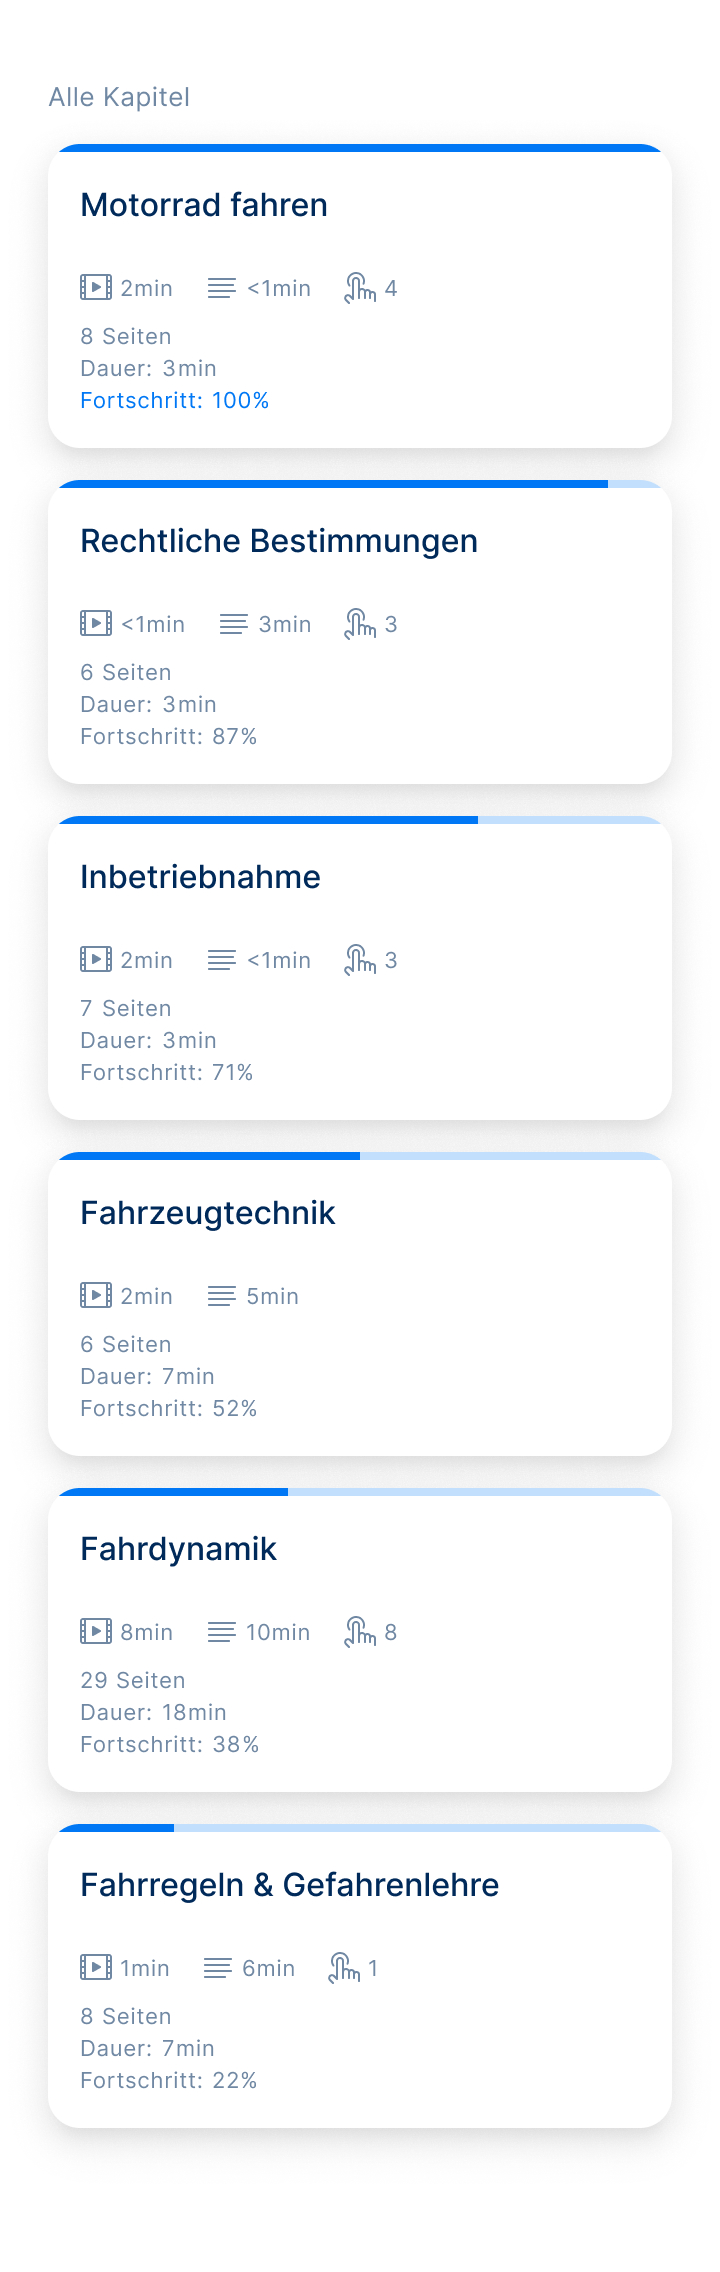Select the Fahrdynamik chapter title

(x=178, y=1549)
